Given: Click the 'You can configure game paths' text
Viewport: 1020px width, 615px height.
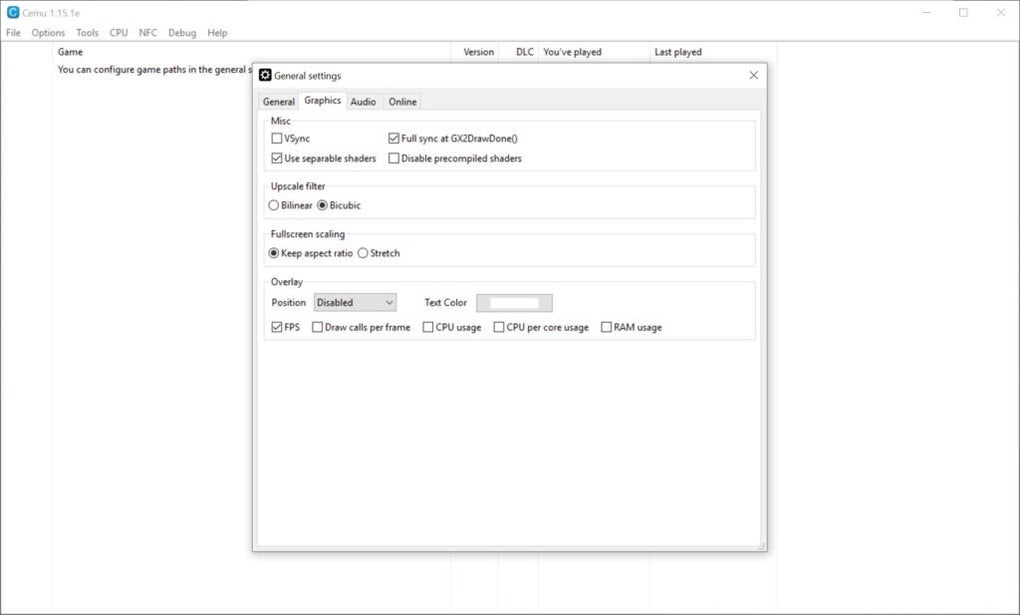Looking at the screenshot, I should (x=155, y=70).
